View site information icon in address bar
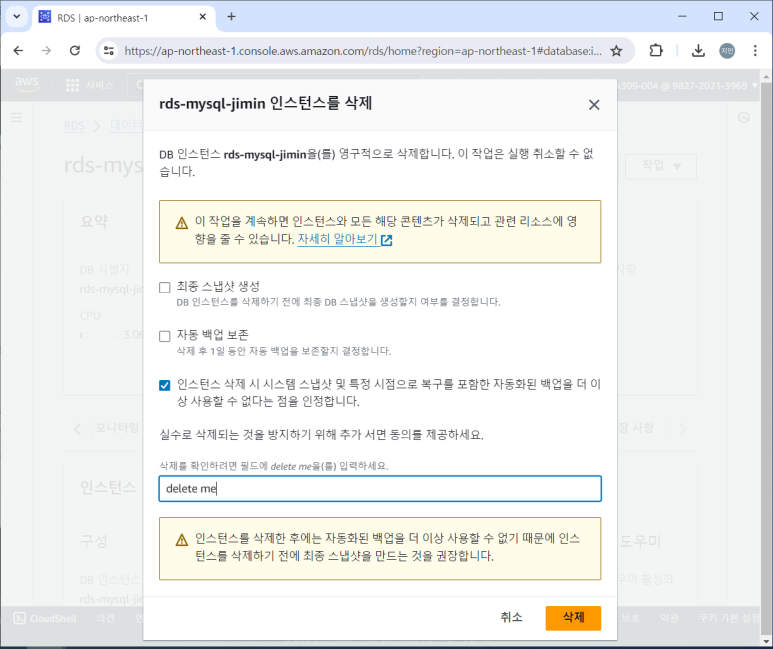773x649 pixels. click(x=108, y=51)
